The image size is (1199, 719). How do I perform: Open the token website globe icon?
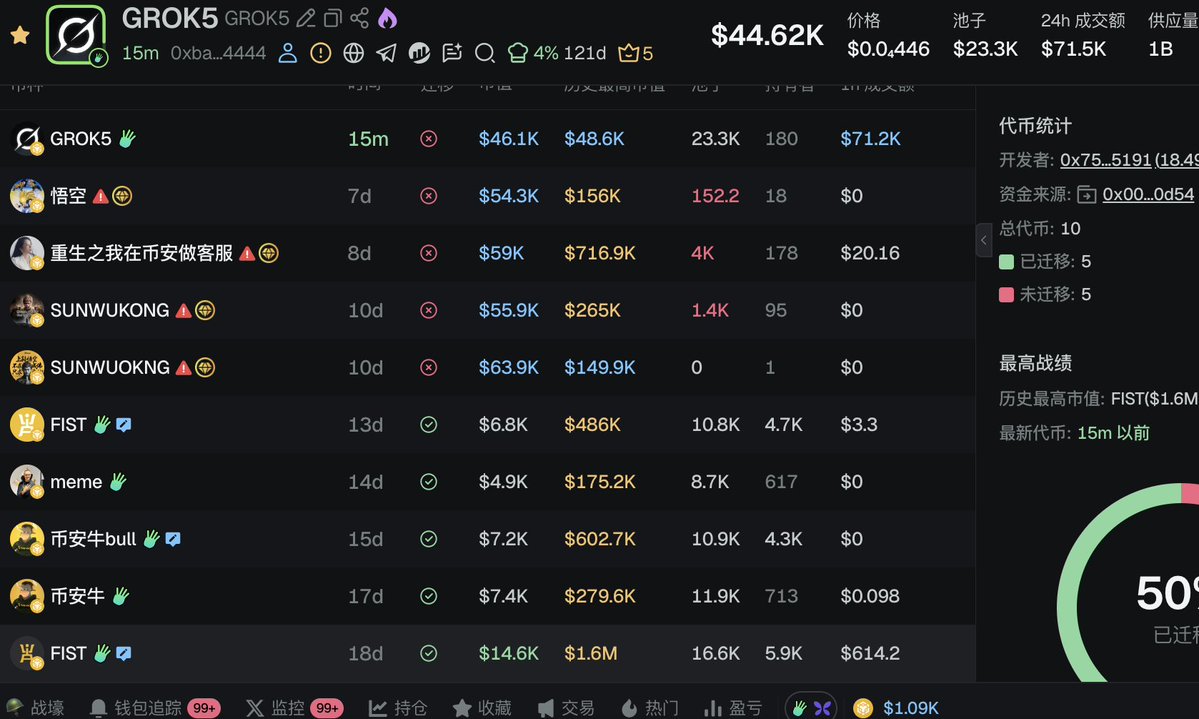click(353, 53)
